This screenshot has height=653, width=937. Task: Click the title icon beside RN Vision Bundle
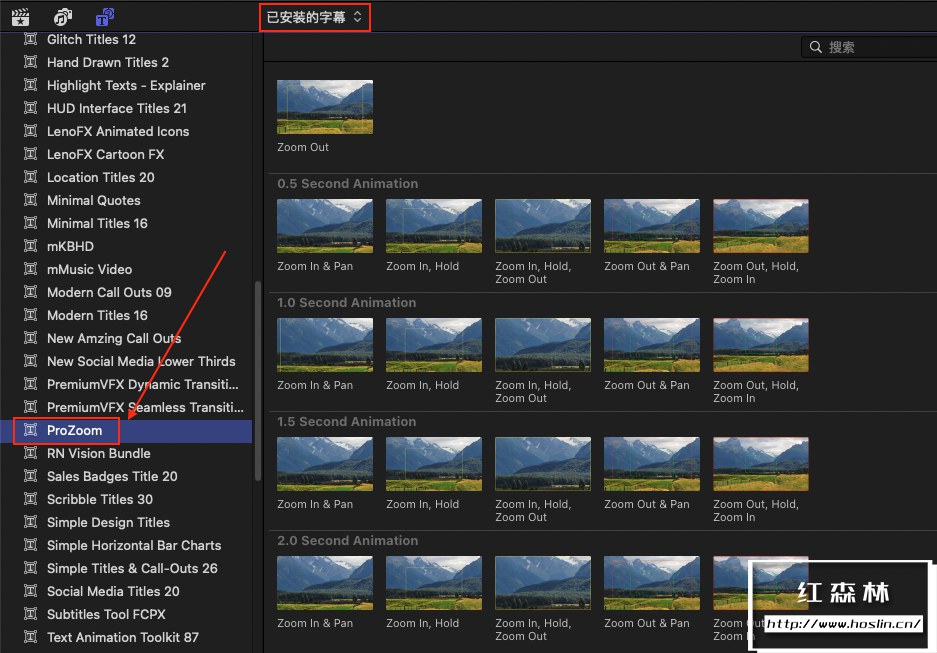tap(30, 453)
